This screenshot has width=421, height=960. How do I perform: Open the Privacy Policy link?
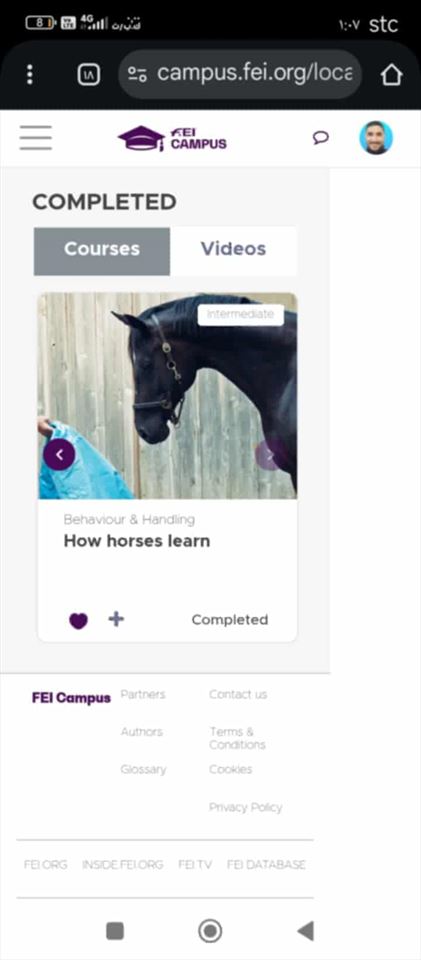tap(245, 807)
